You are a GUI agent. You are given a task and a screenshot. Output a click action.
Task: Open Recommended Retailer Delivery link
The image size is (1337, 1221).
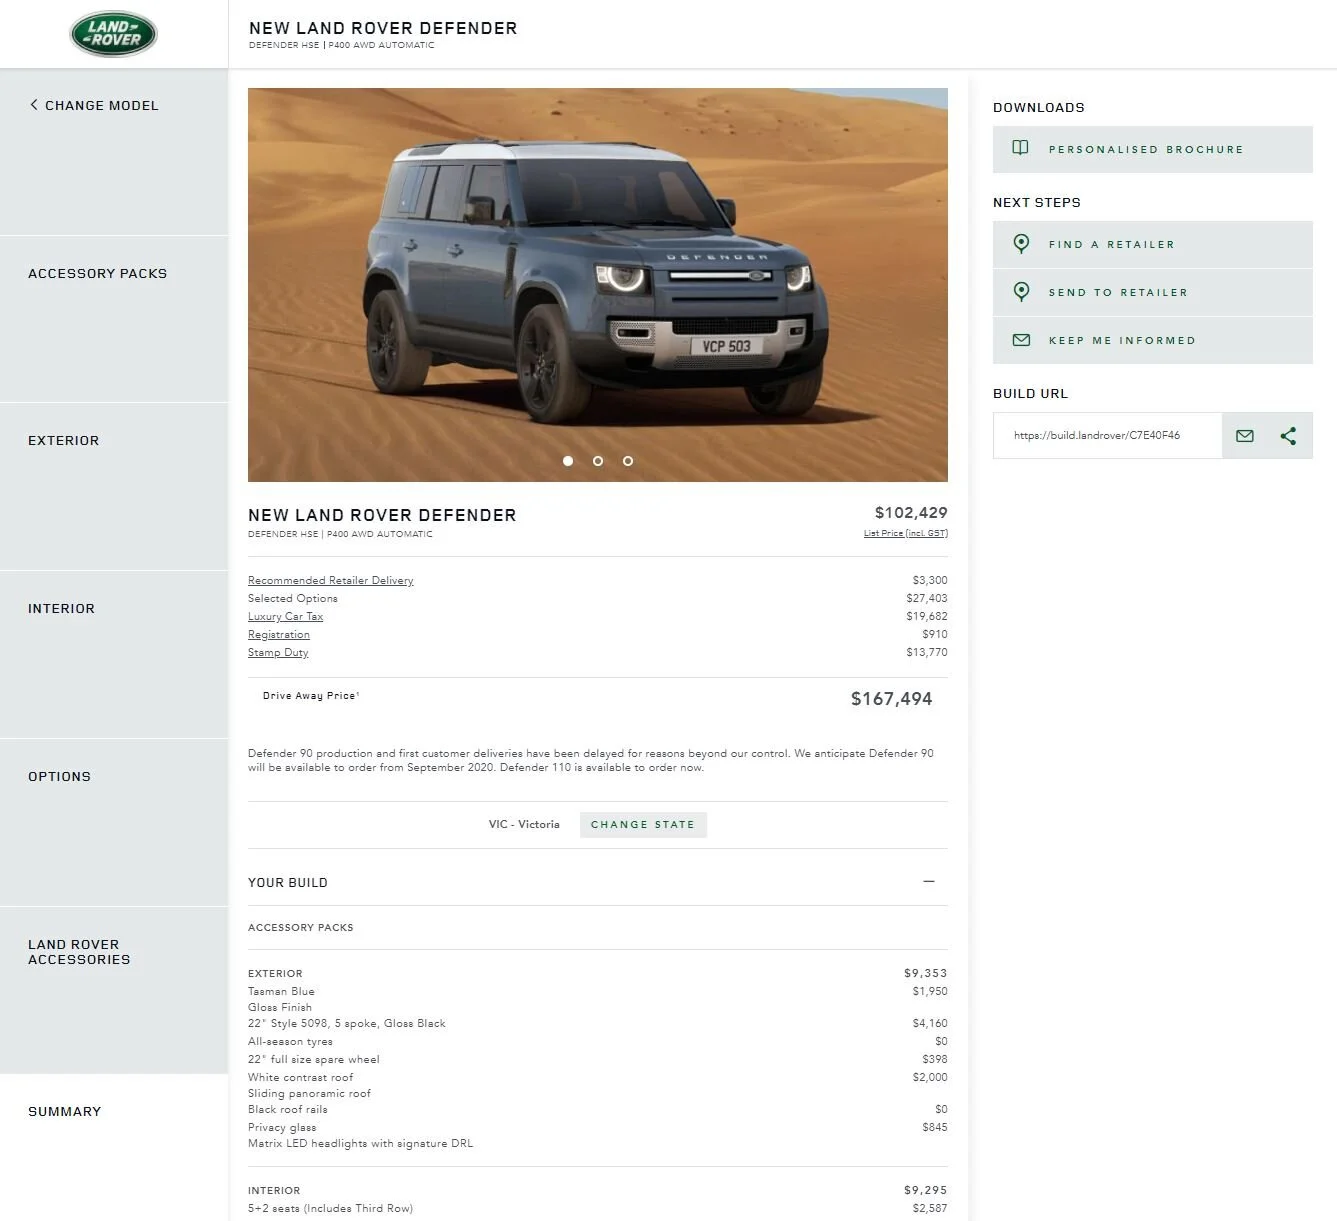330,580
